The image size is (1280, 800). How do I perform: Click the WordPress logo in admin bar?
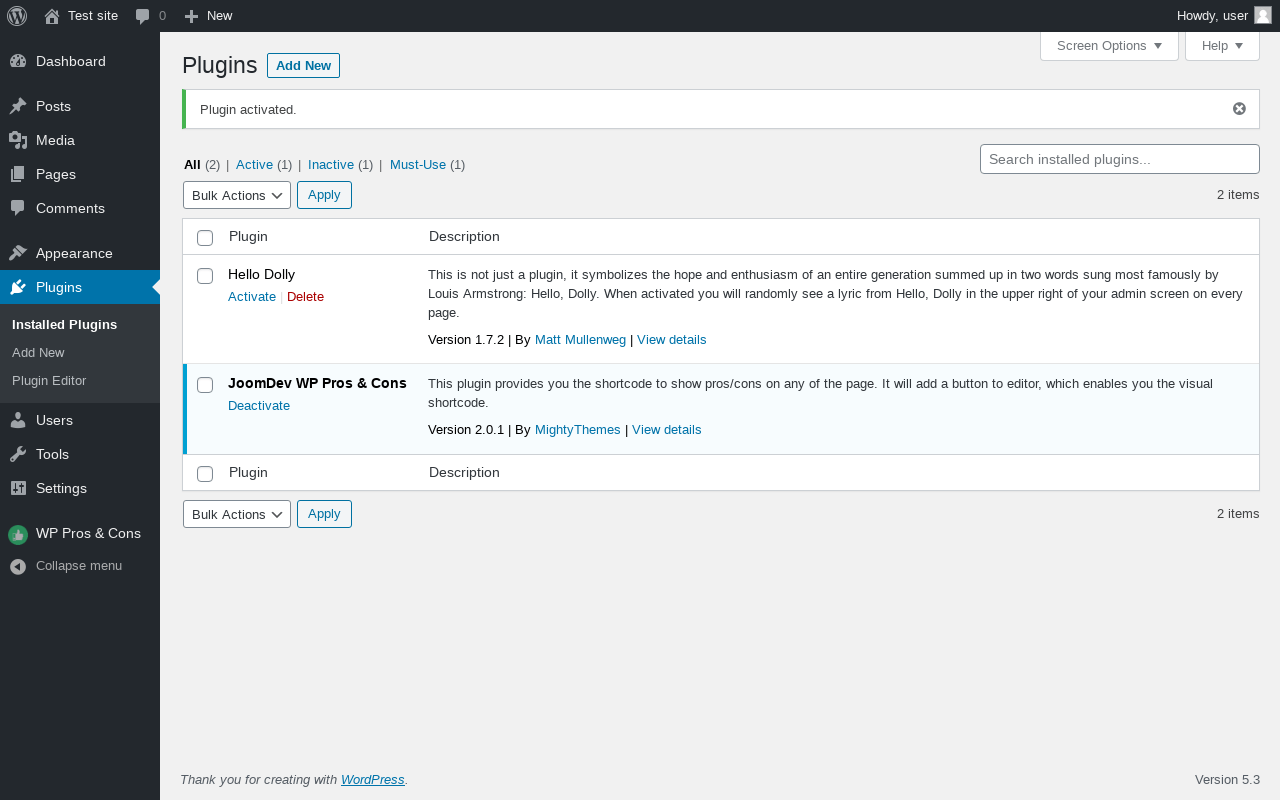(17, 16)
